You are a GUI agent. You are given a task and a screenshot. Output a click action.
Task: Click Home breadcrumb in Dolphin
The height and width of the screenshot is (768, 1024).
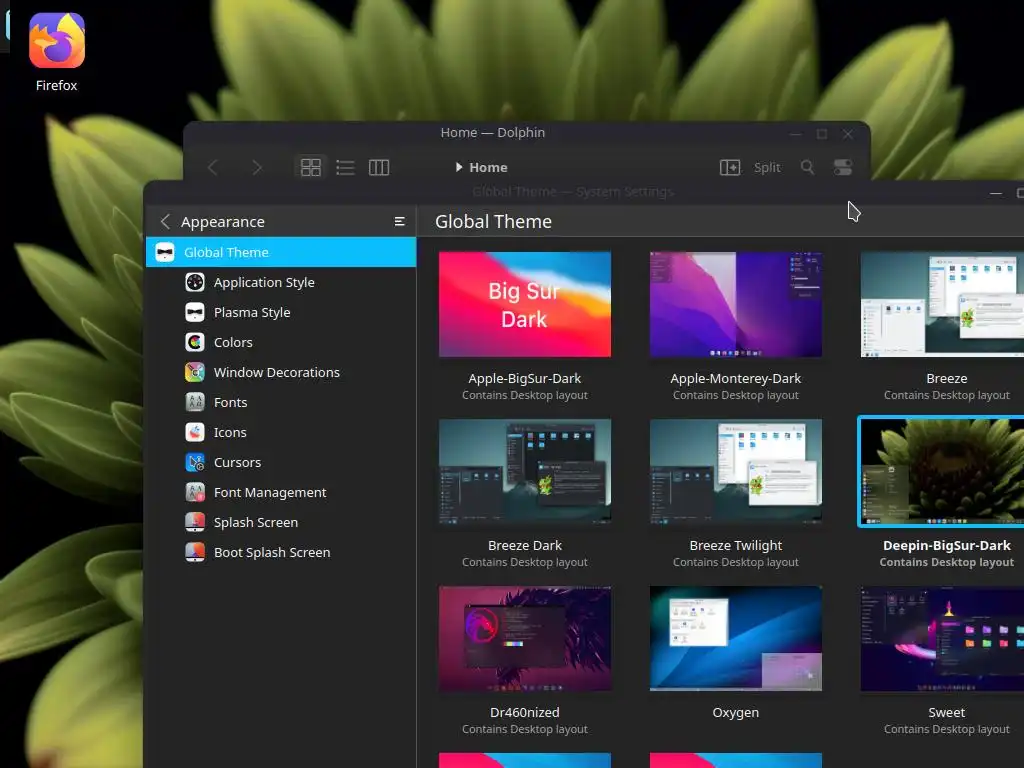tap(488, 168)
